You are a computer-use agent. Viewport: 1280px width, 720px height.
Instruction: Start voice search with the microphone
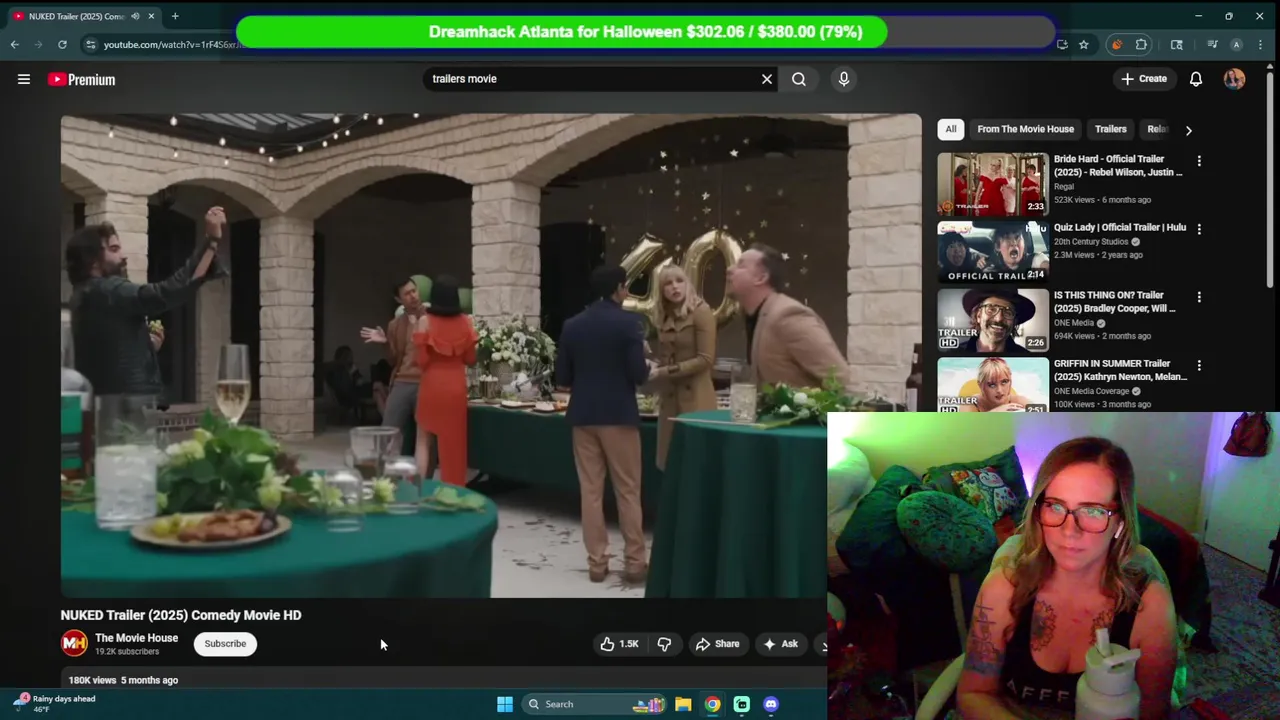pyautogui.click(x=844, y=79)
